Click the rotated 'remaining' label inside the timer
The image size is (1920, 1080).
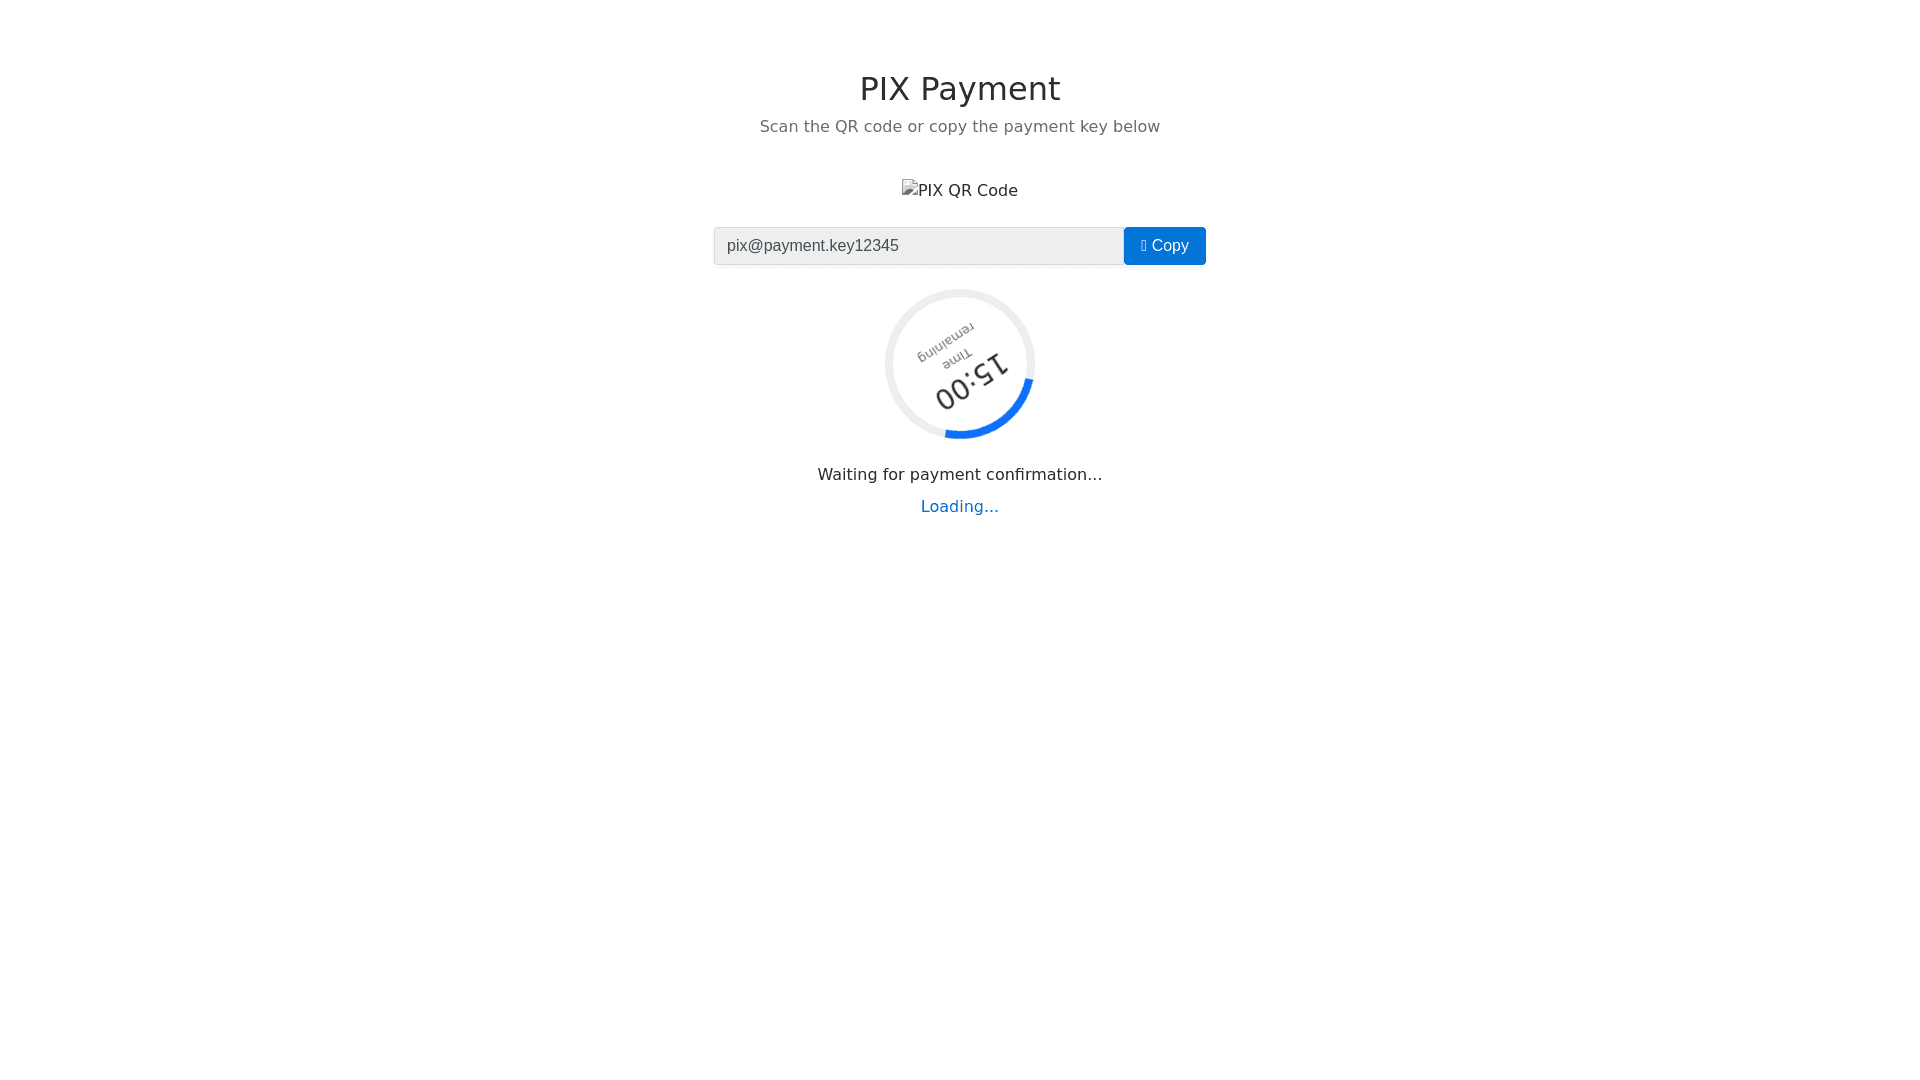click(945, 342)
